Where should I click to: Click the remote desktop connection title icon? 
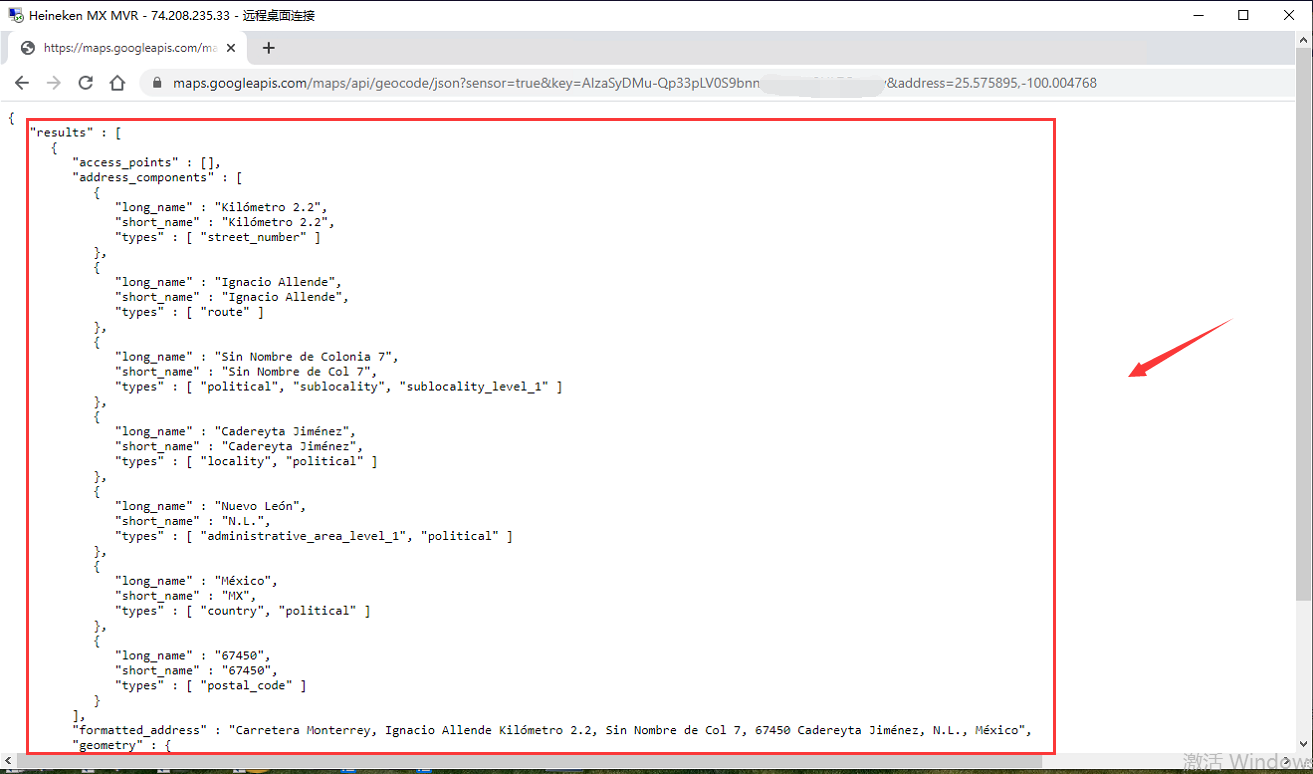pyautogui.click(x=16, y=15)
